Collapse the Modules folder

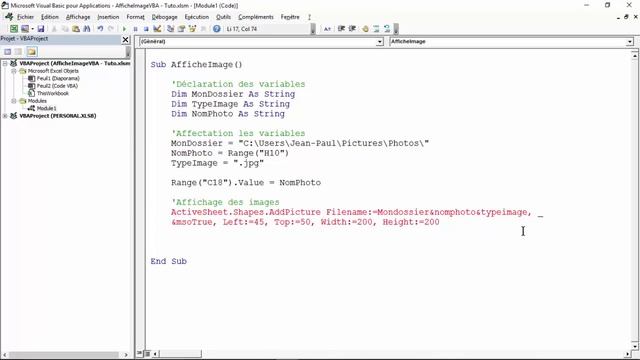13,101
